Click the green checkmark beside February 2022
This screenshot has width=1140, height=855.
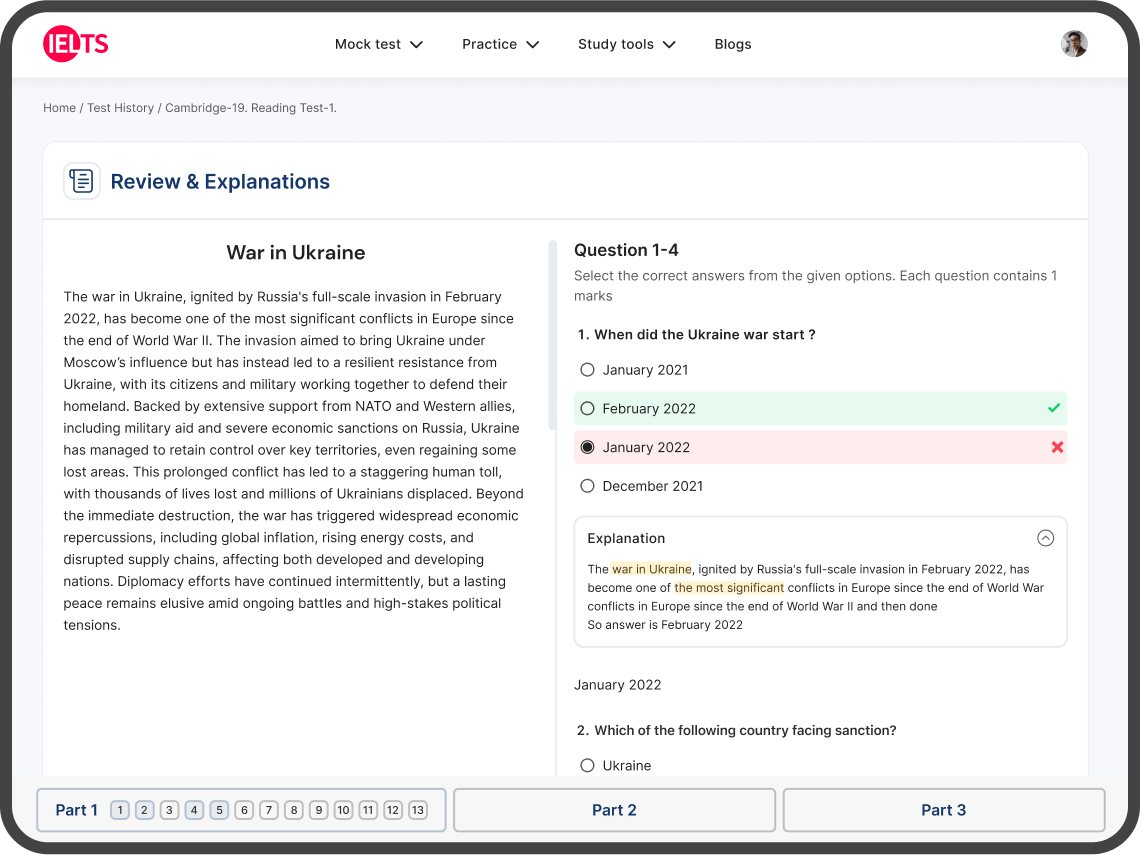coord(1053,408)
